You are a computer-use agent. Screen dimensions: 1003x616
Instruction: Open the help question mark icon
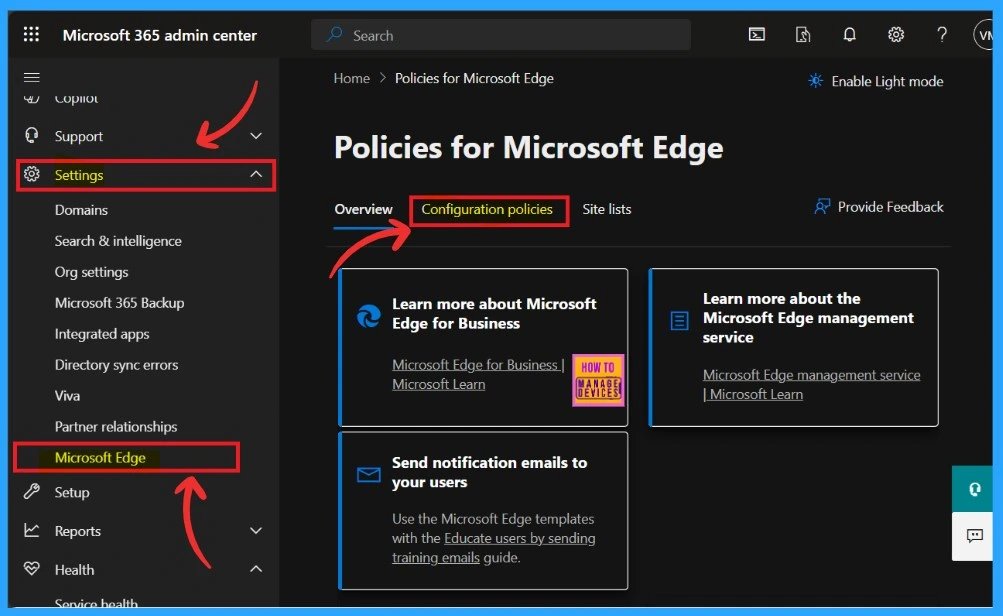click(x=942, y=35)
